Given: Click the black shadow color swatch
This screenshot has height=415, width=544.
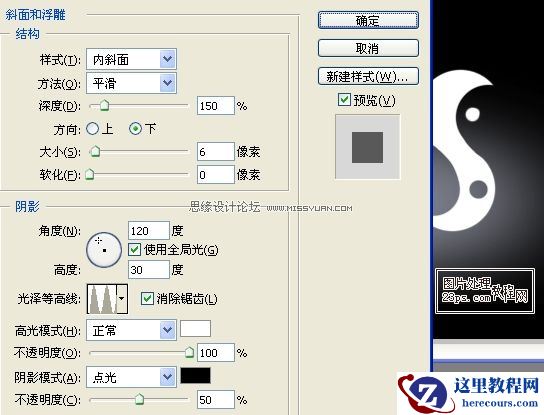Looking at the screenshot, I should click(195, 375).
